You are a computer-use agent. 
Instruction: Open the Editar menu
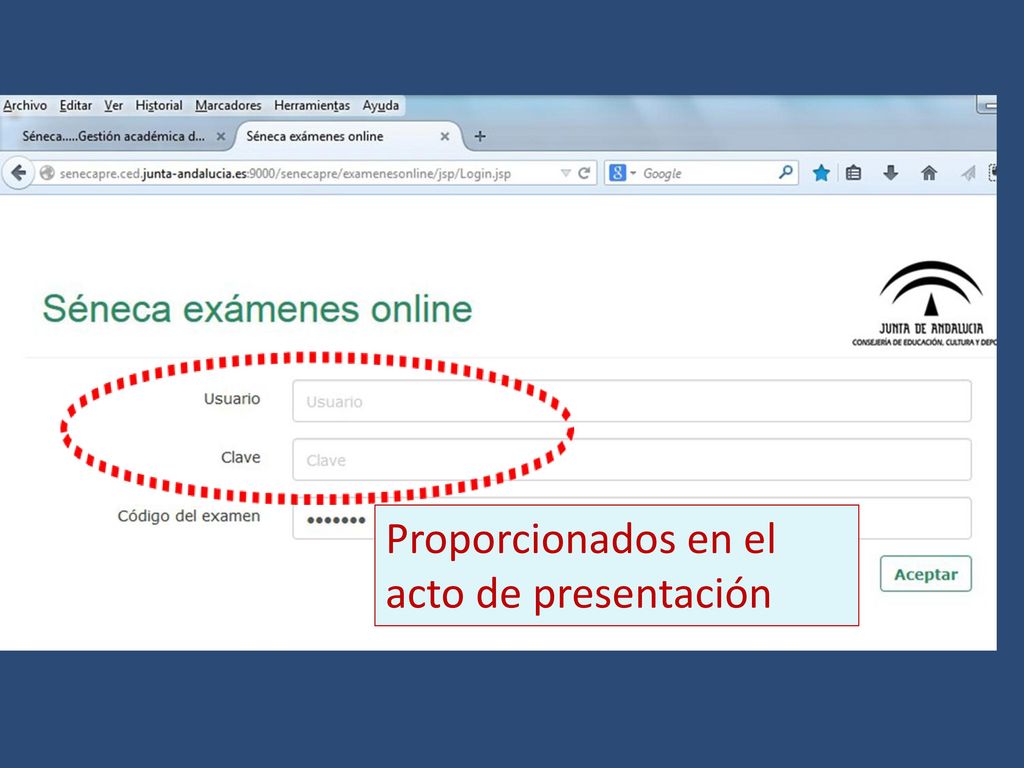[x=76, y=105]
